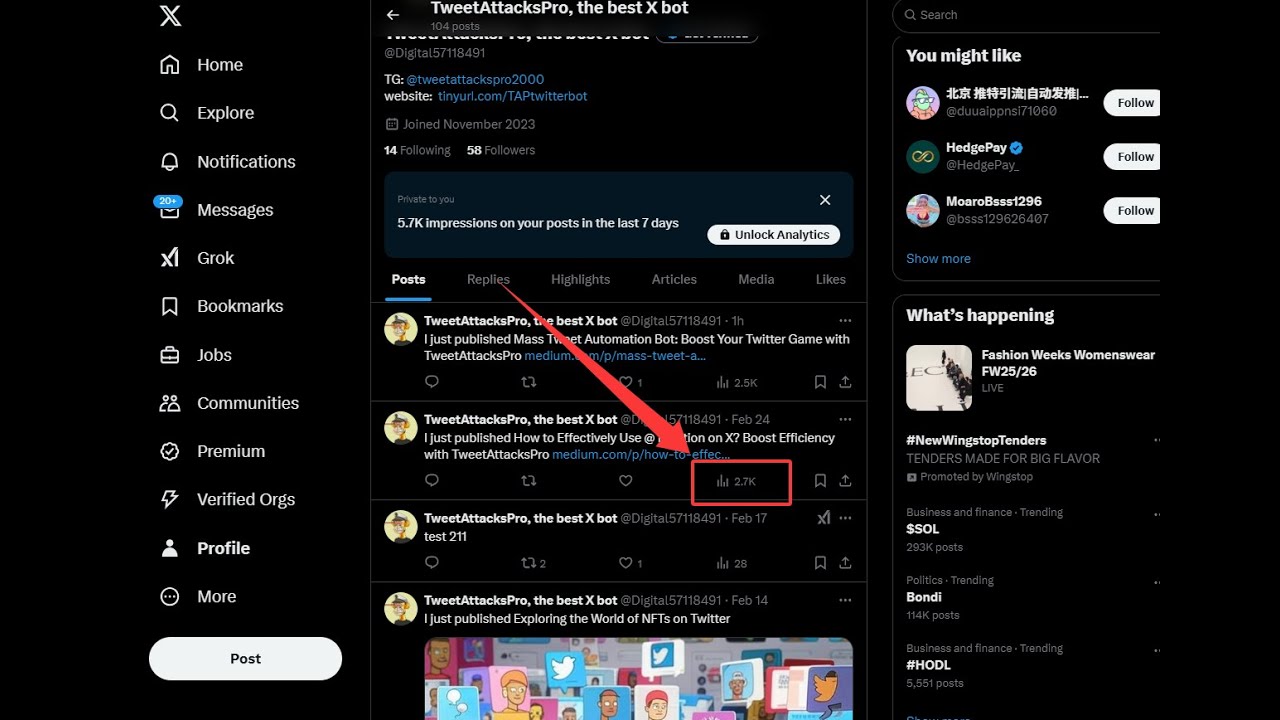
Task: Open more options on test 211 post
Action: coord(845,518)
